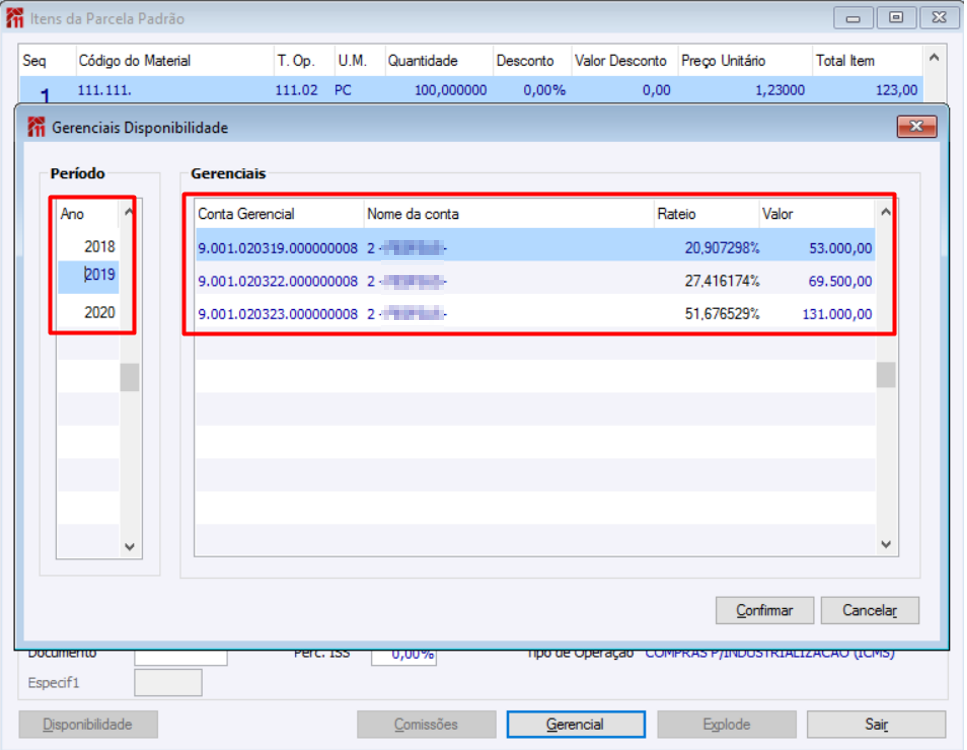
Task: Click the Total Item column header
Action: 868,60
